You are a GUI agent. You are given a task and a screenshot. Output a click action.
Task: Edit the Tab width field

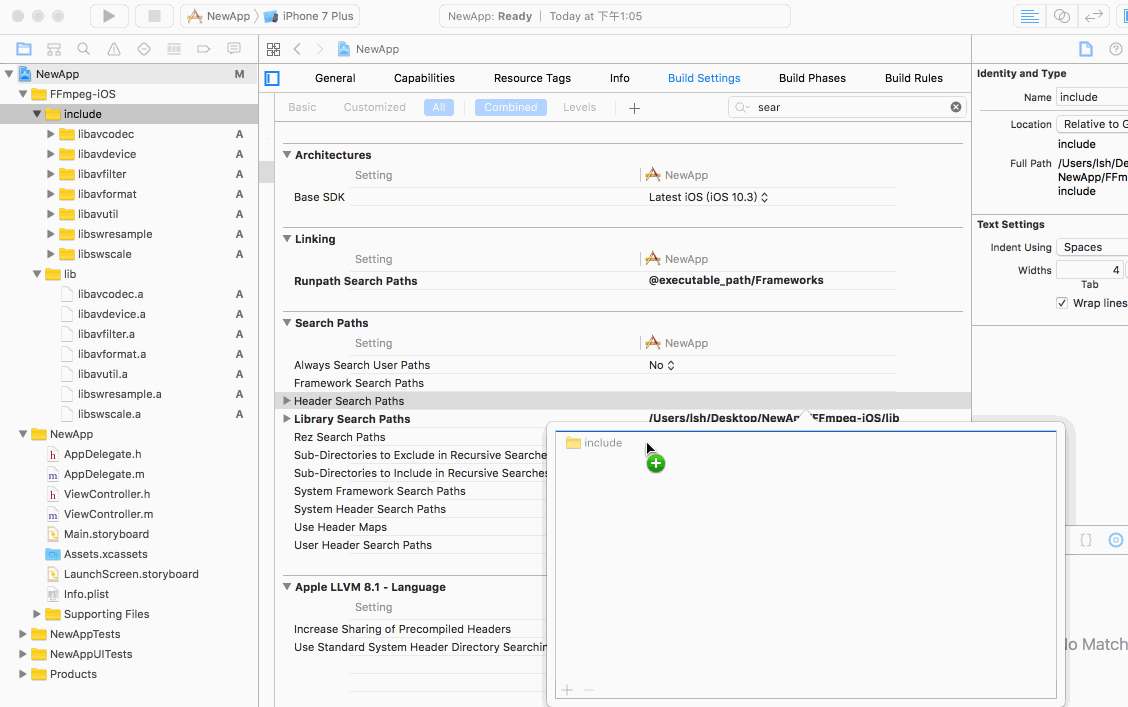coord(1089,270)
